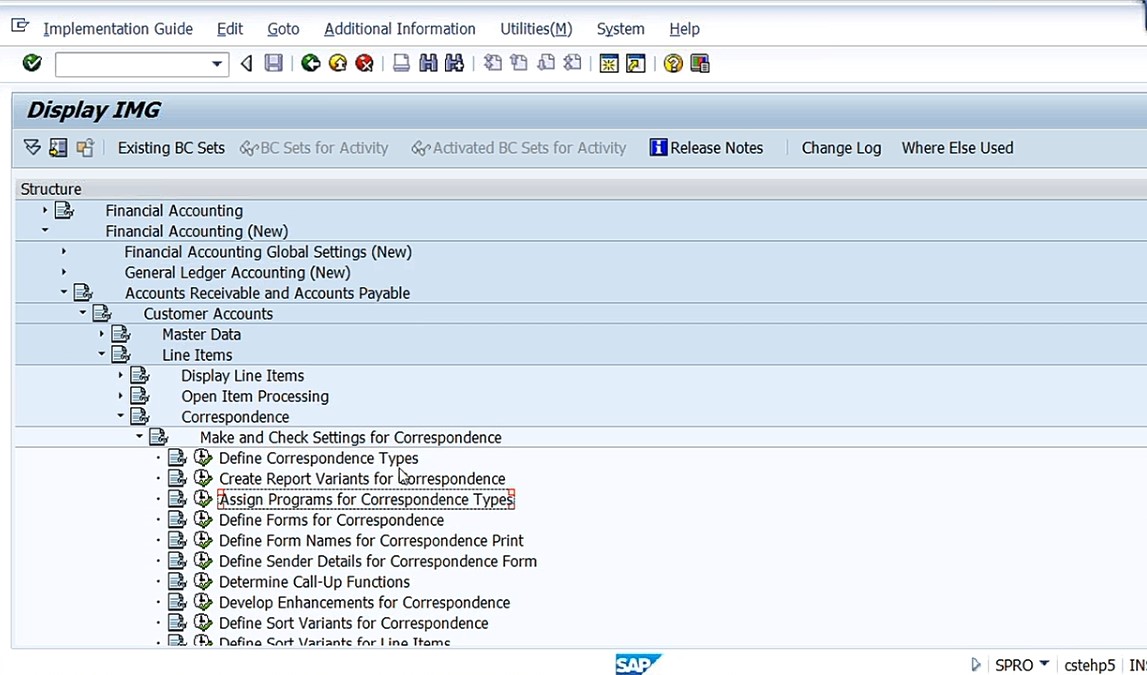Expand the Master Data node

tap(102, 333)
